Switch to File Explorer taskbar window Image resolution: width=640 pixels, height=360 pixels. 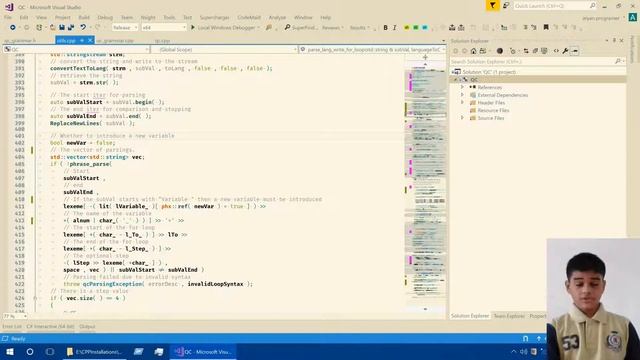point(95,351)
